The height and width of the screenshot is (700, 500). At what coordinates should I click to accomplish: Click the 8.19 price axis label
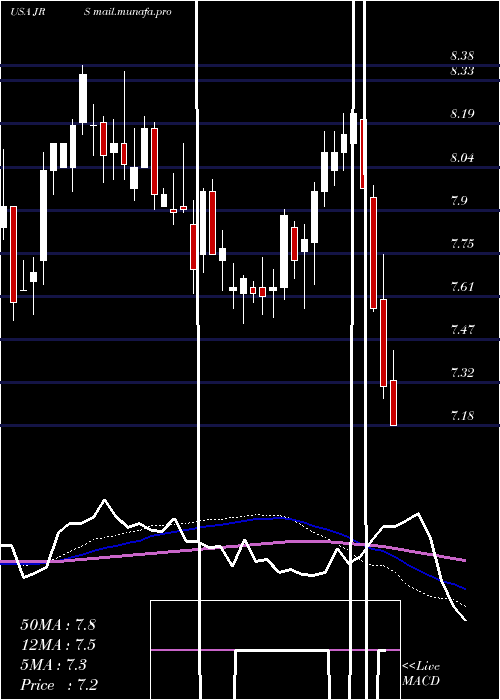[x=462, y=114]
